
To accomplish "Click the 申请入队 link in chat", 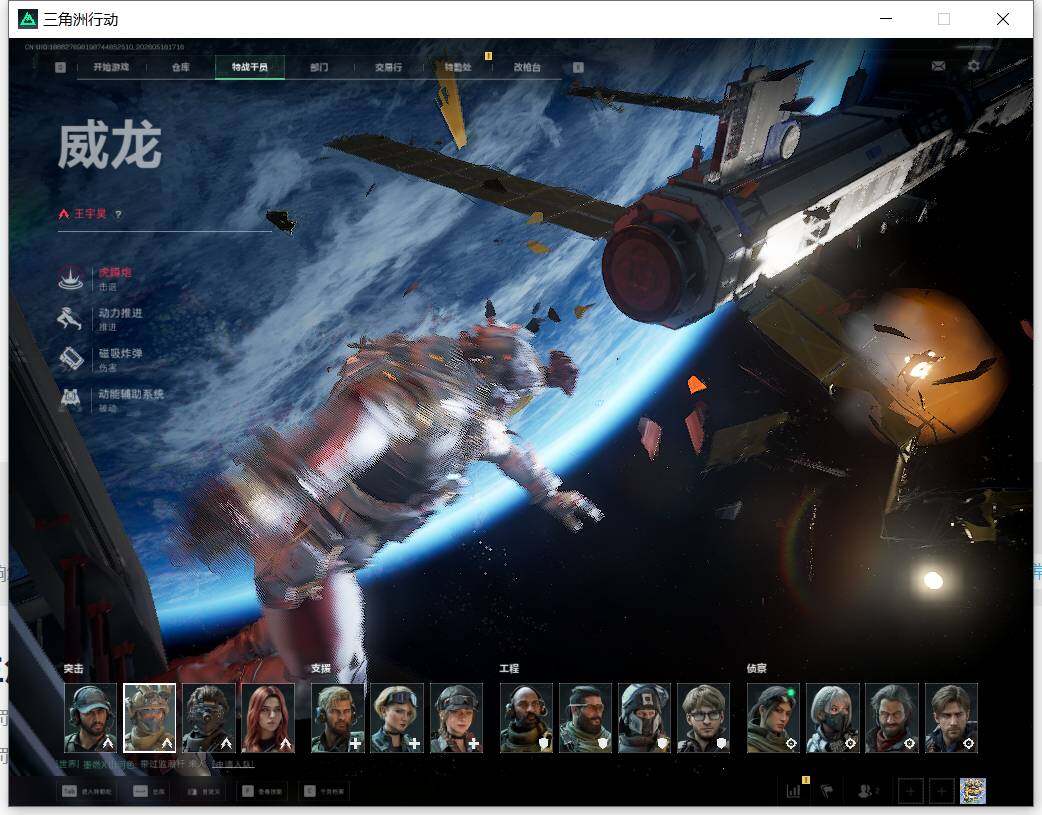I will pos(233,765).
